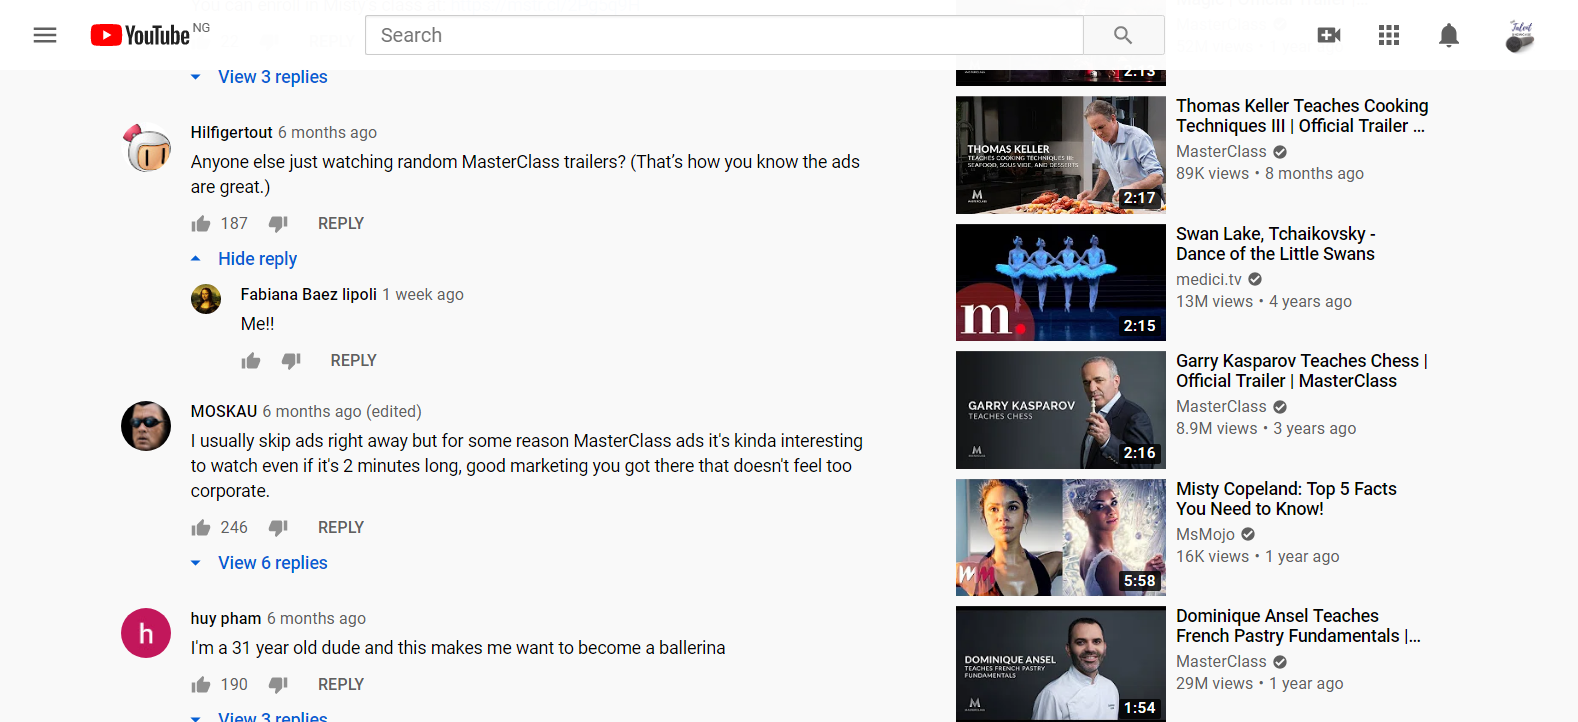Open Fabiana Baez lipoli's avatar
The image size is (1578, 722).
(x=206, y=299)
